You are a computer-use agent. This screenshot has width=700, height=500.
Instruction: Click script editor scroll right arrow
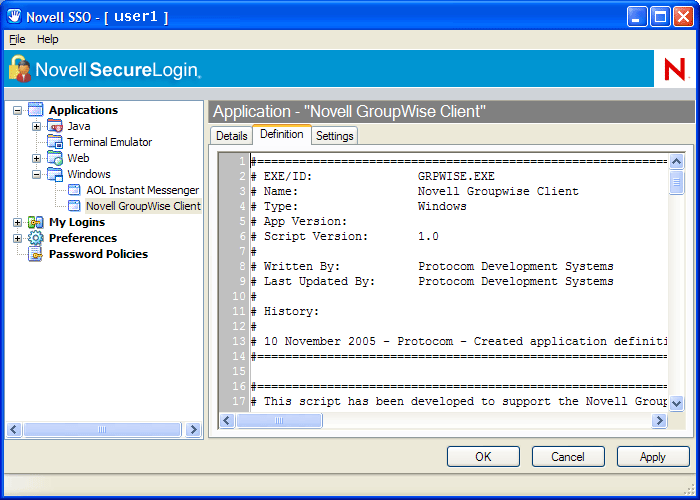pos(659,421)
